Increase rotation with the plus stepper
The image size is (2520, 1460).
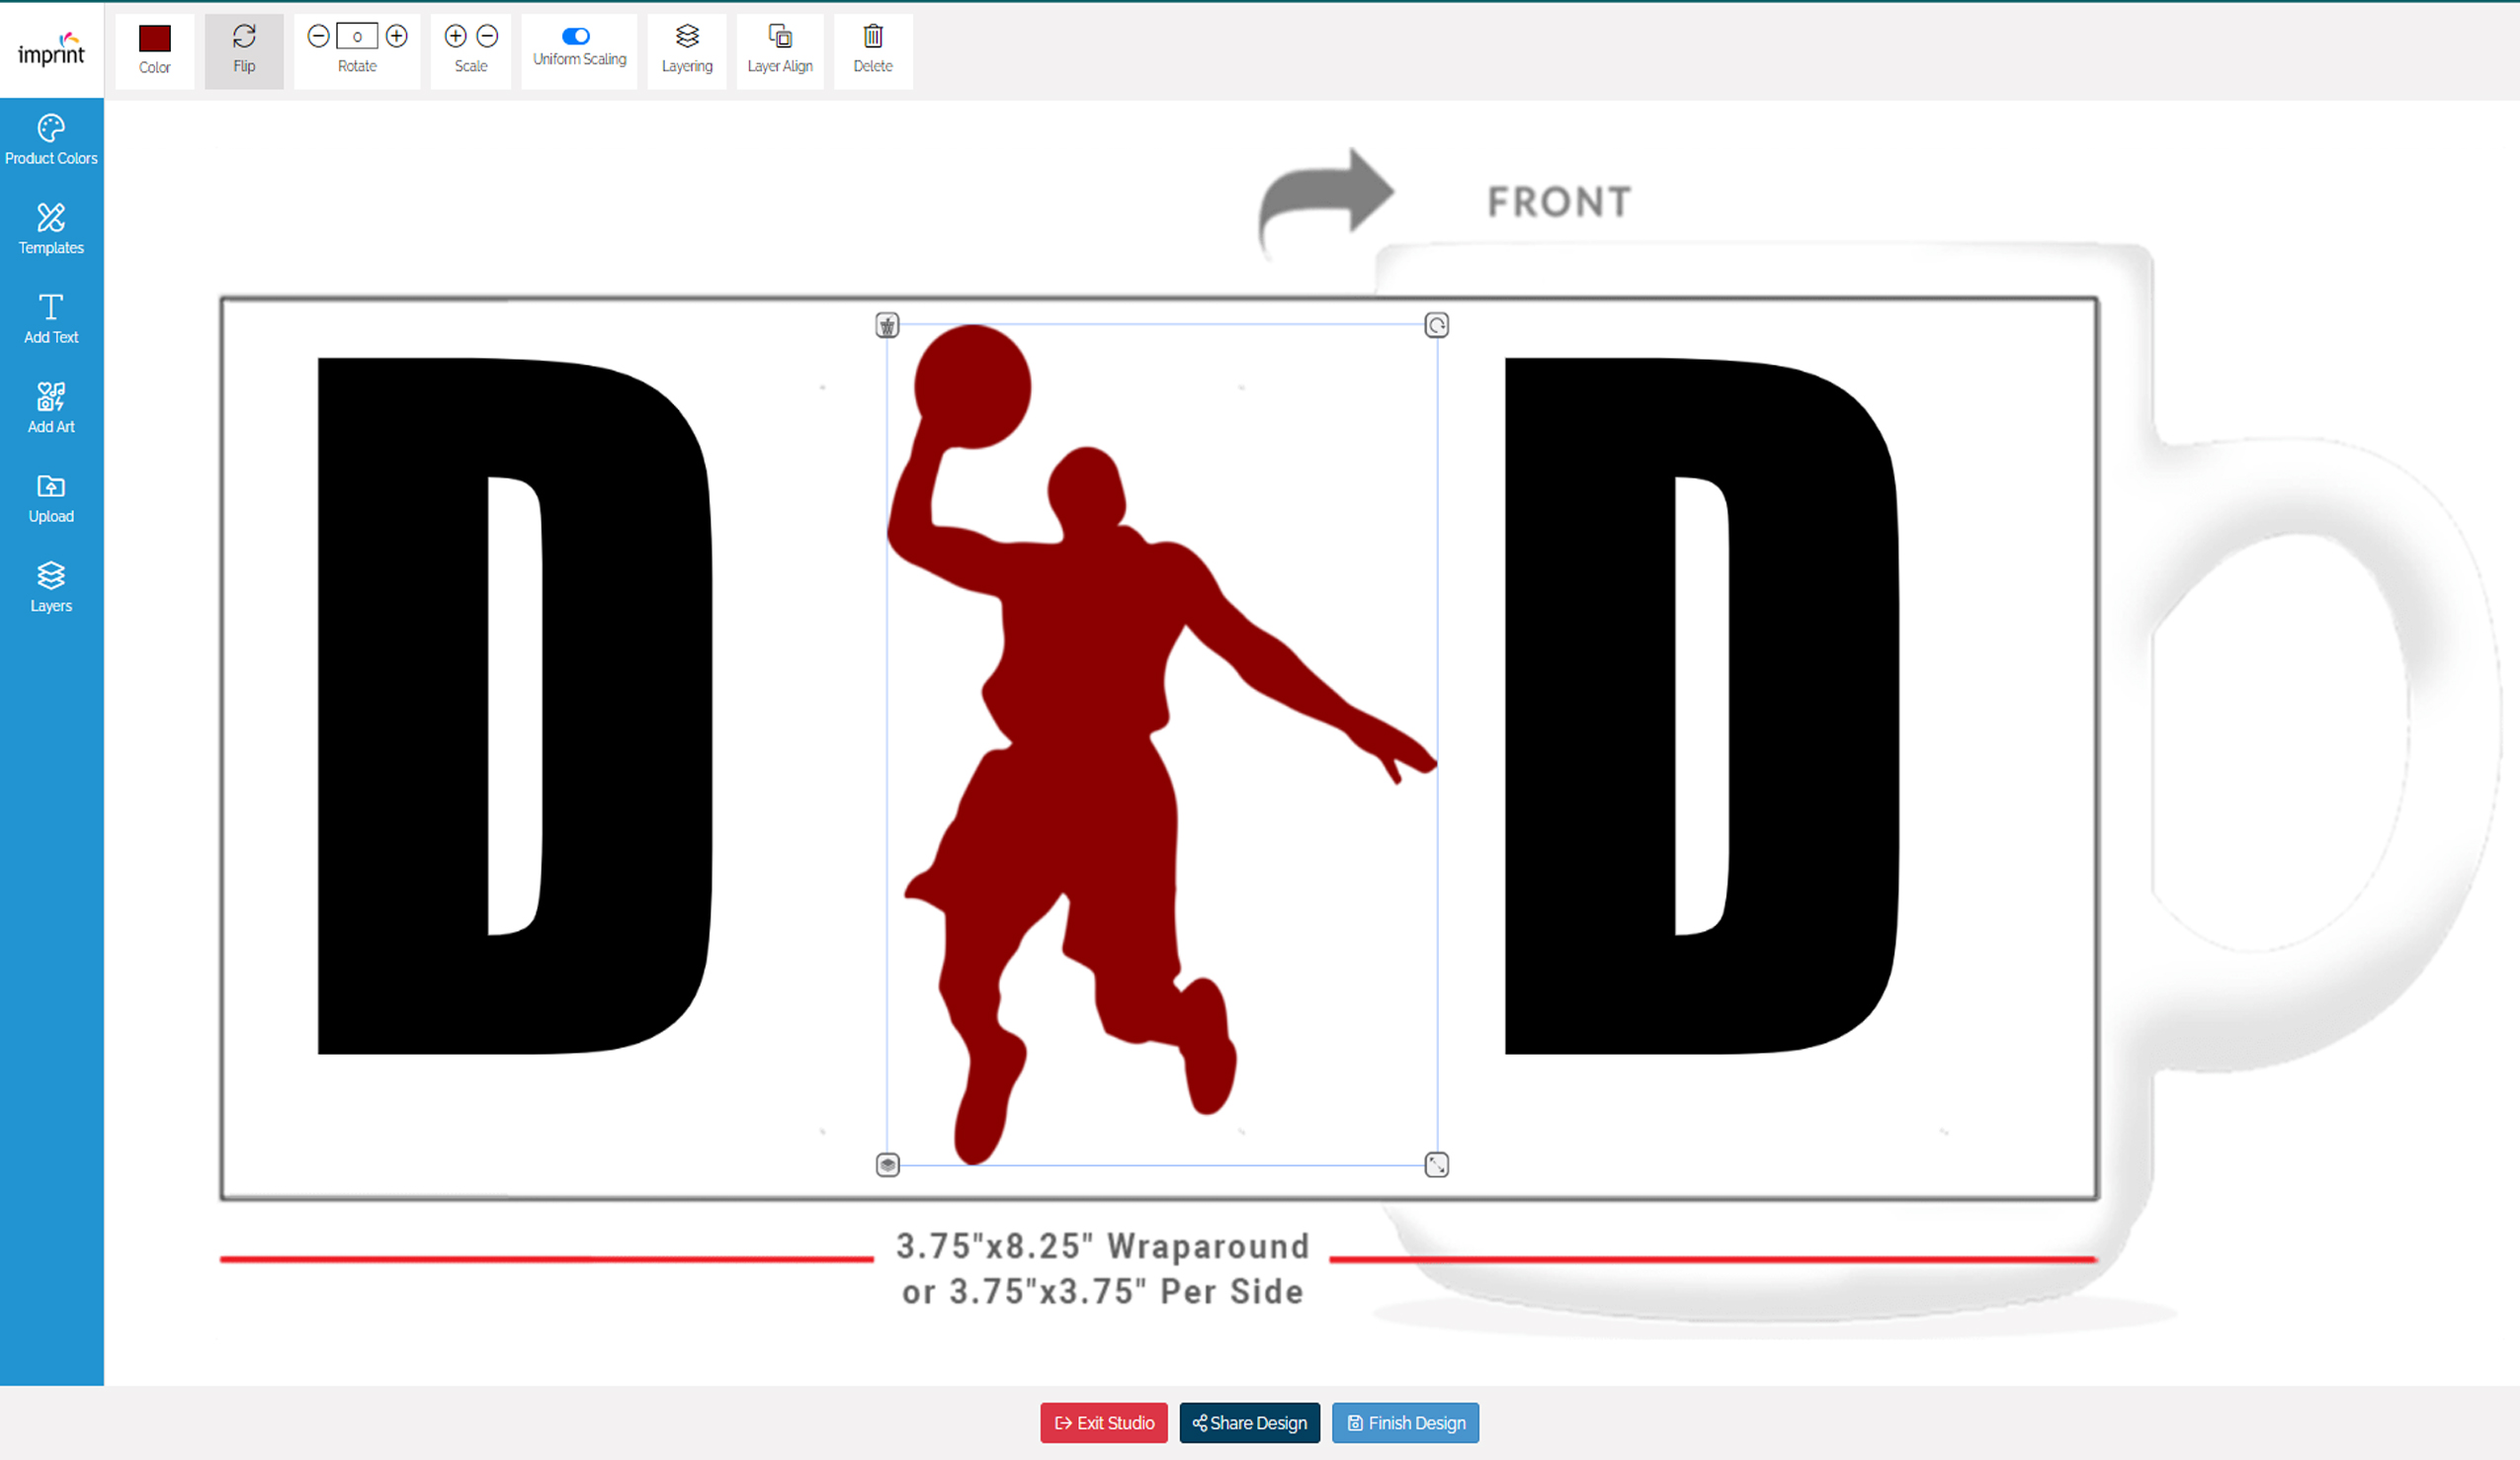[396, 36]
